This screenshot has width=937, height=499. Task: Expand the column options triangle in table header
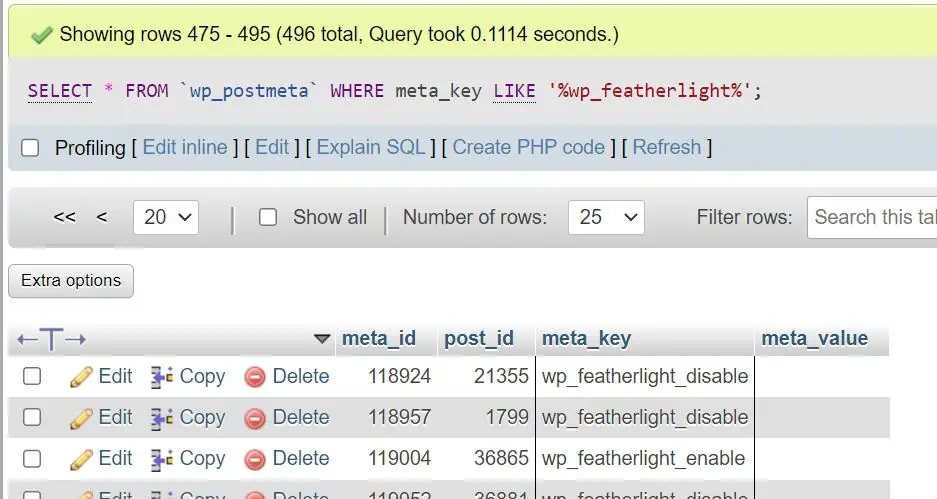(x=321, y=339)
